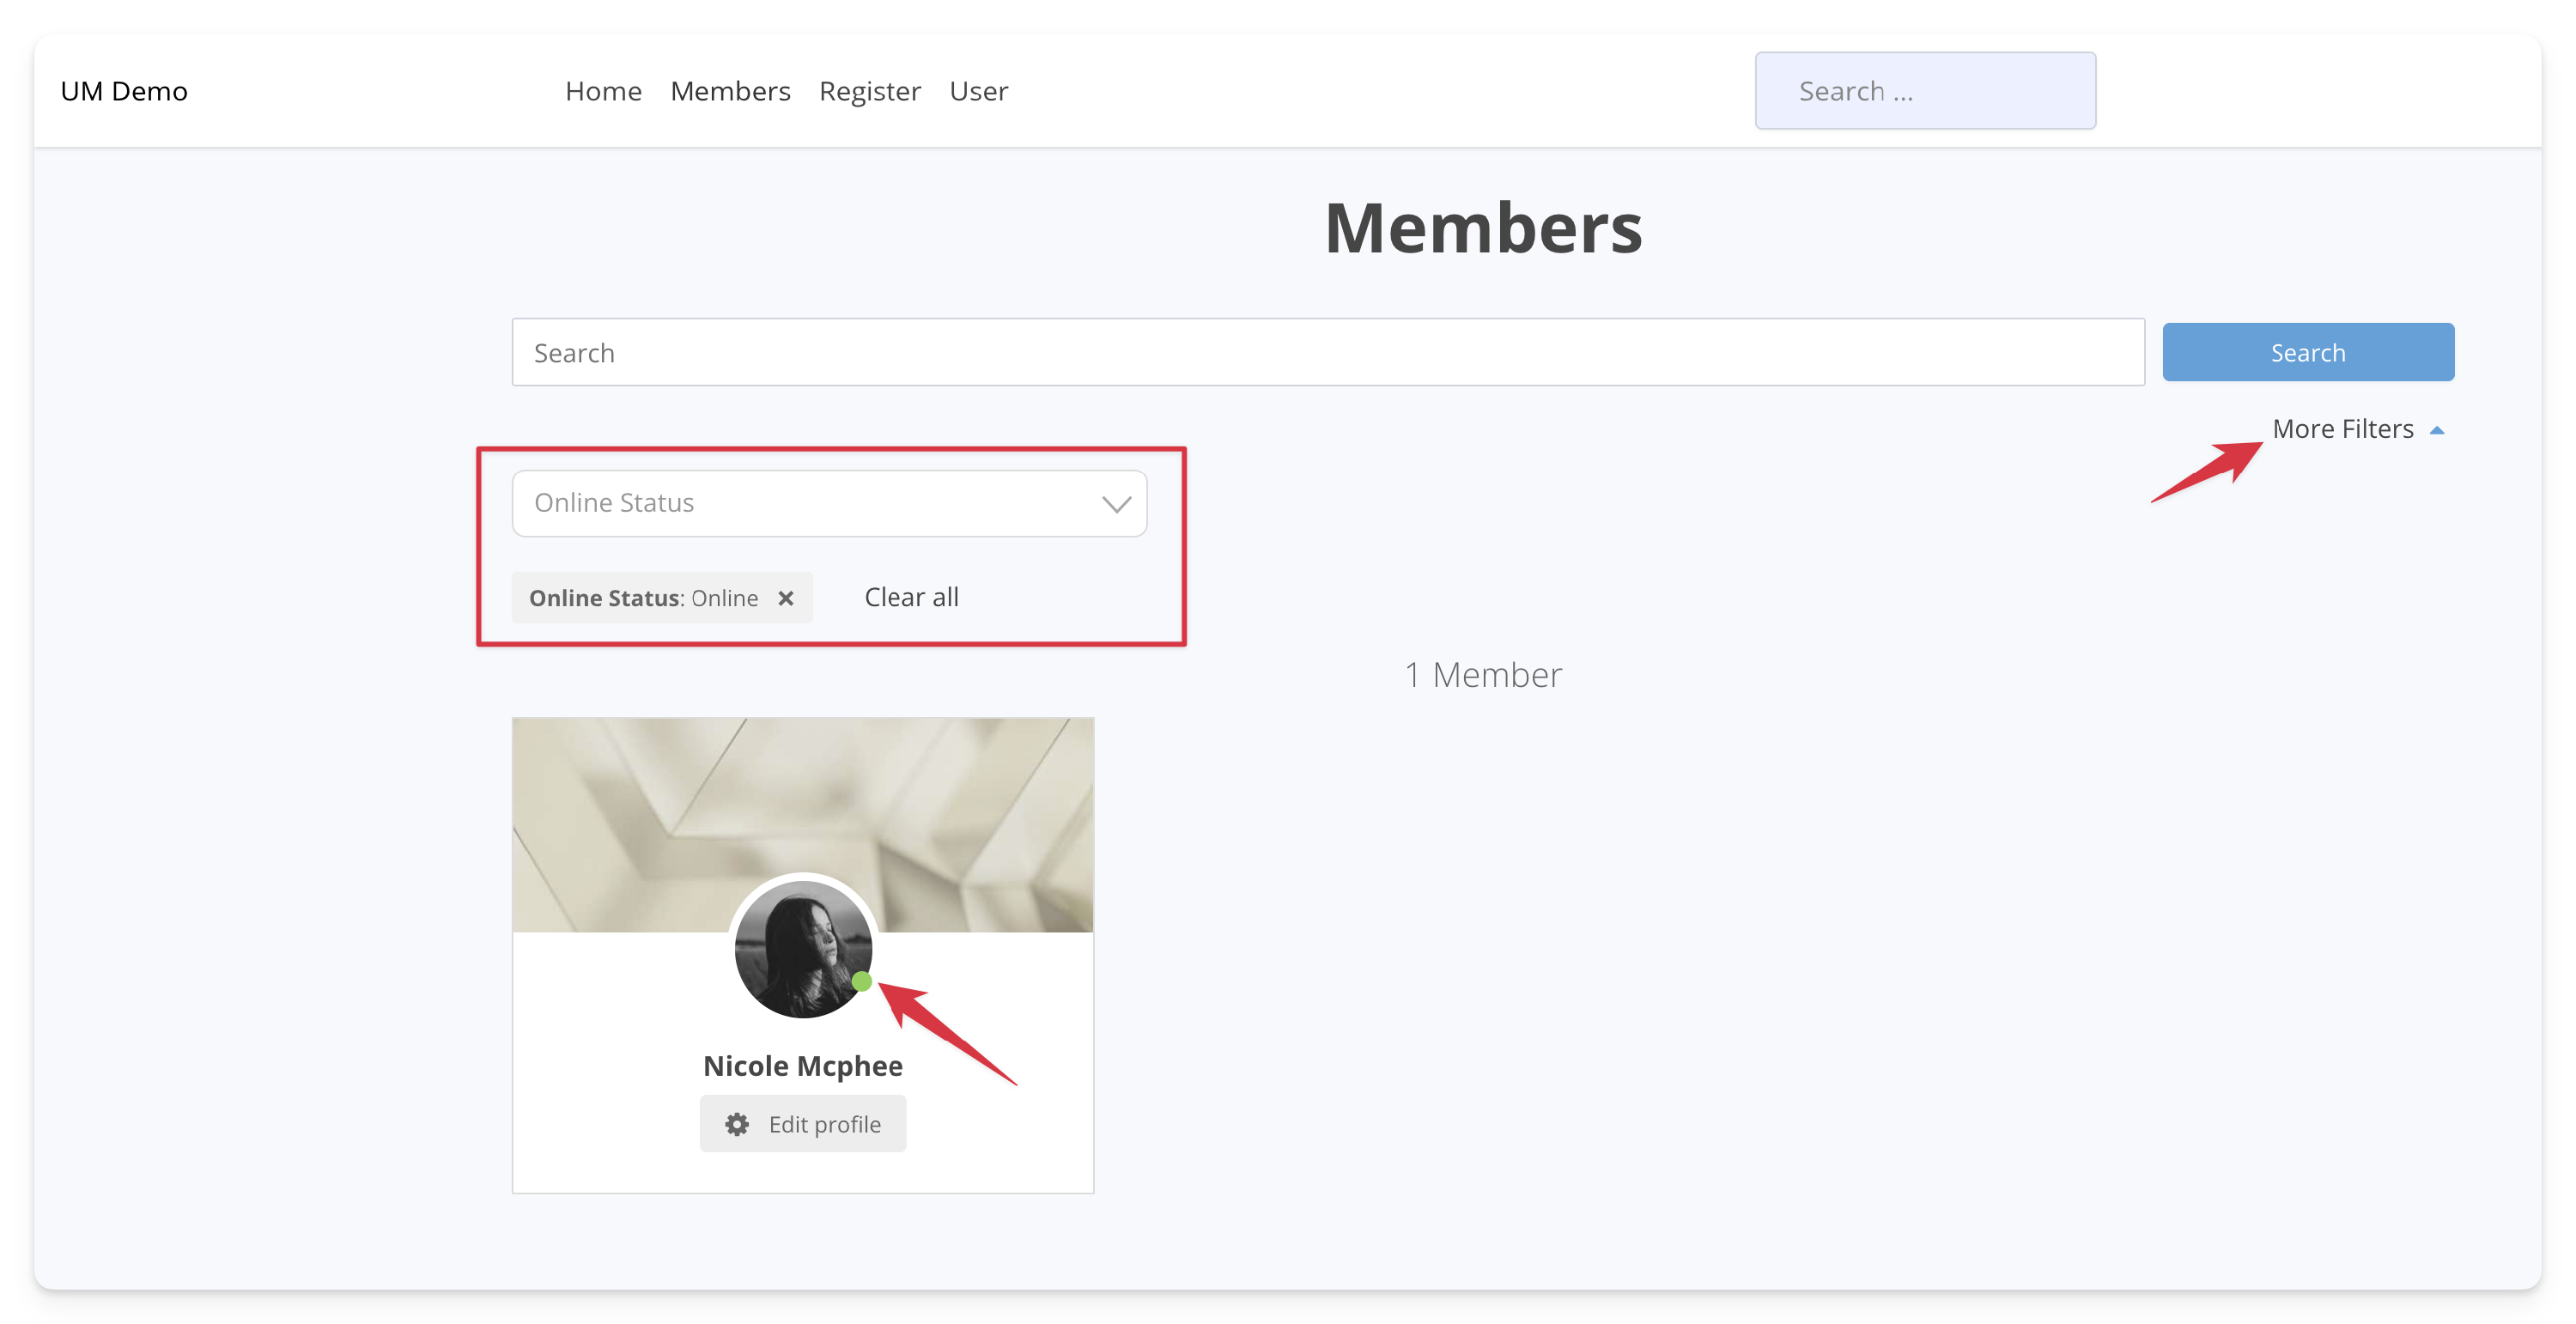Remove the Online Status: Online filter tag

tap(786, 598)
